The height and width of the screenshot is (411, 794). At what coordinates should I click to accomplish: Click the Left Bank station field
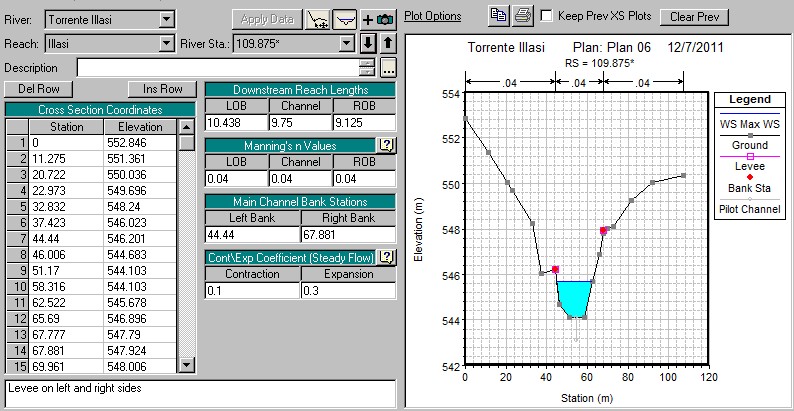pos(252,234)
